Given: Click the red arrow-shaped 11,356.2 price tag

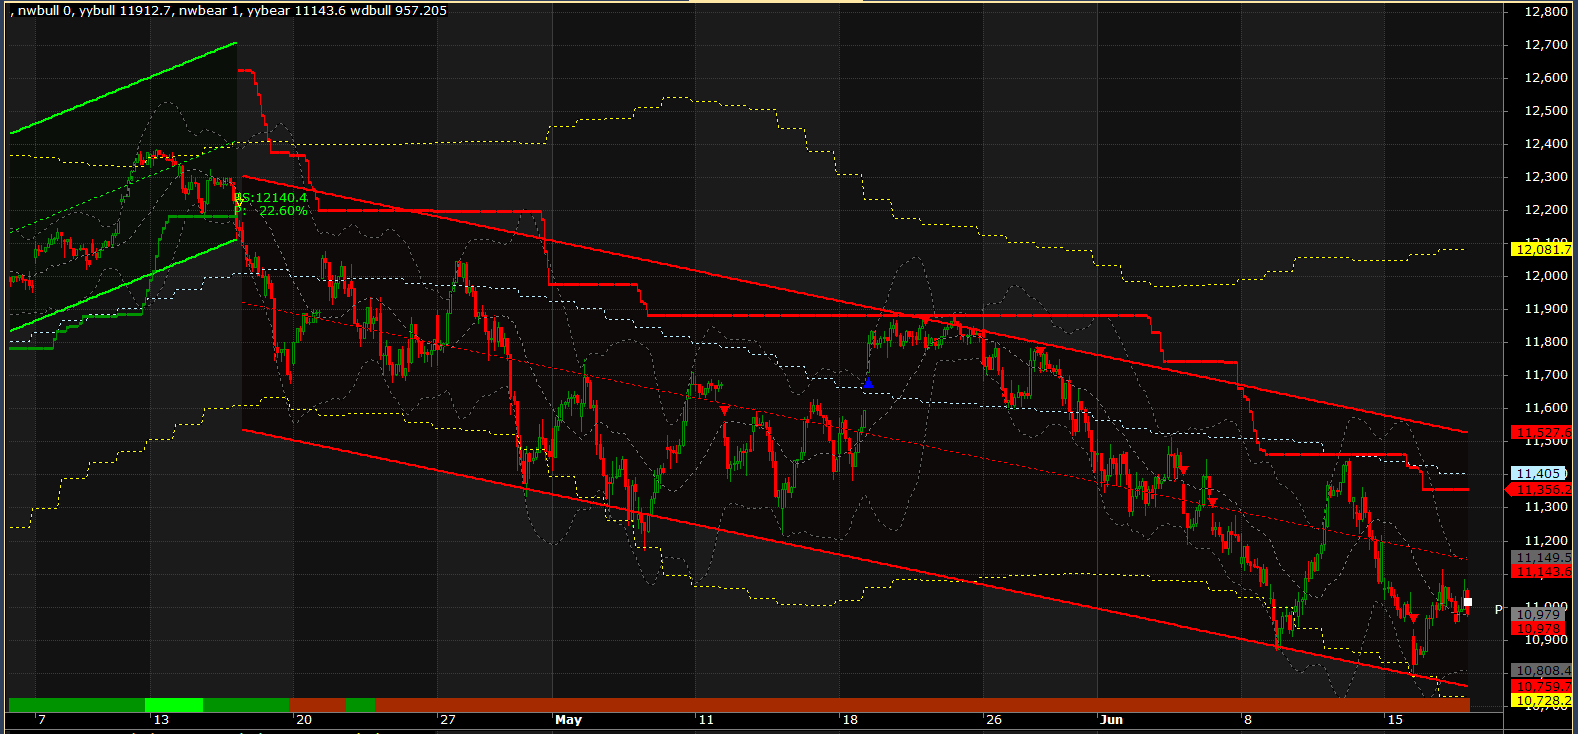Looking at the screenshot, I should point(1539,490).
